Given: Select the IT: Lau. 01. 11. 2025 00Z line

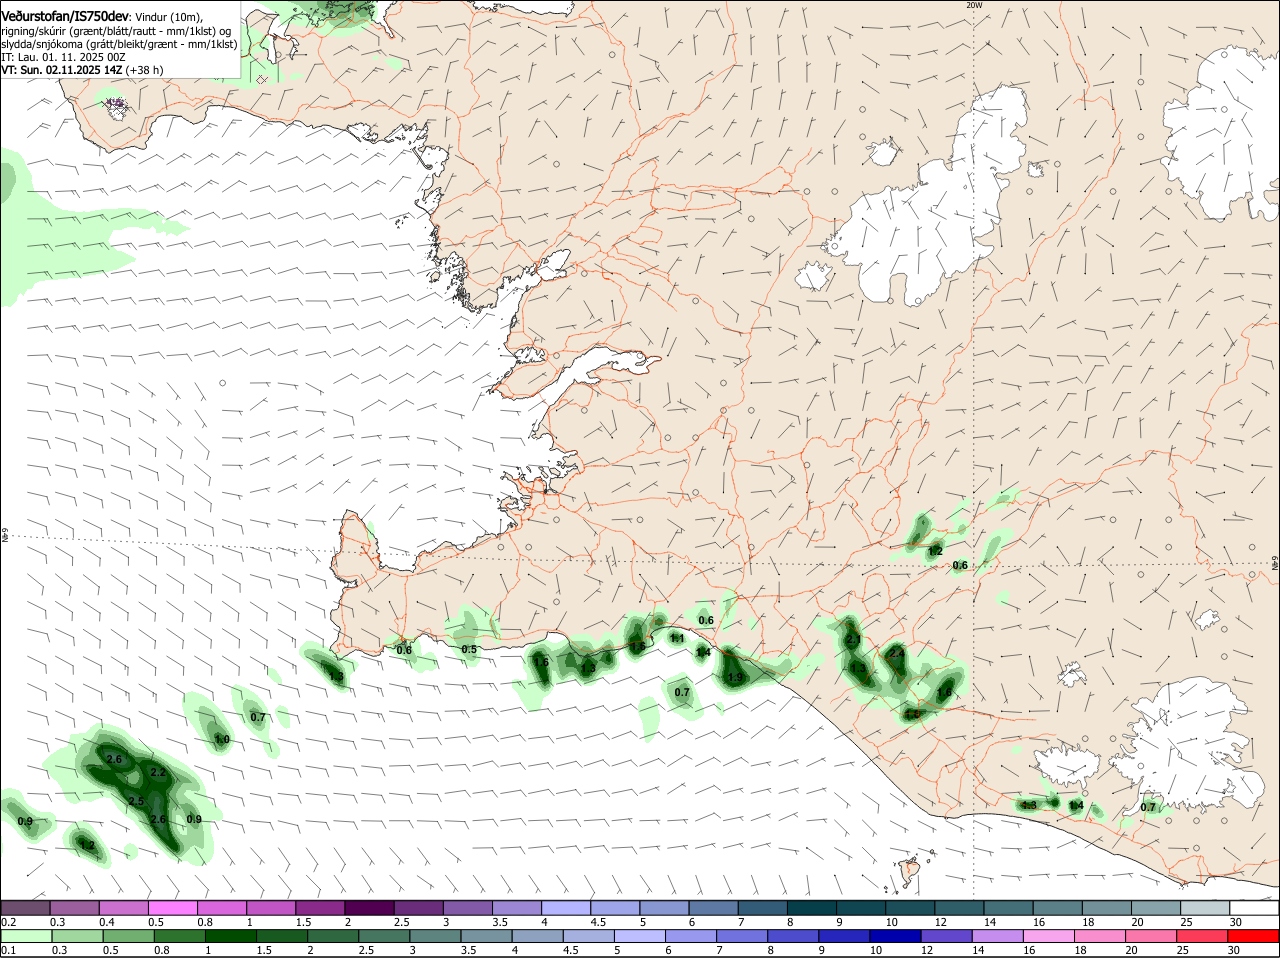Looking at the screenshot, I should pos(63,57).
